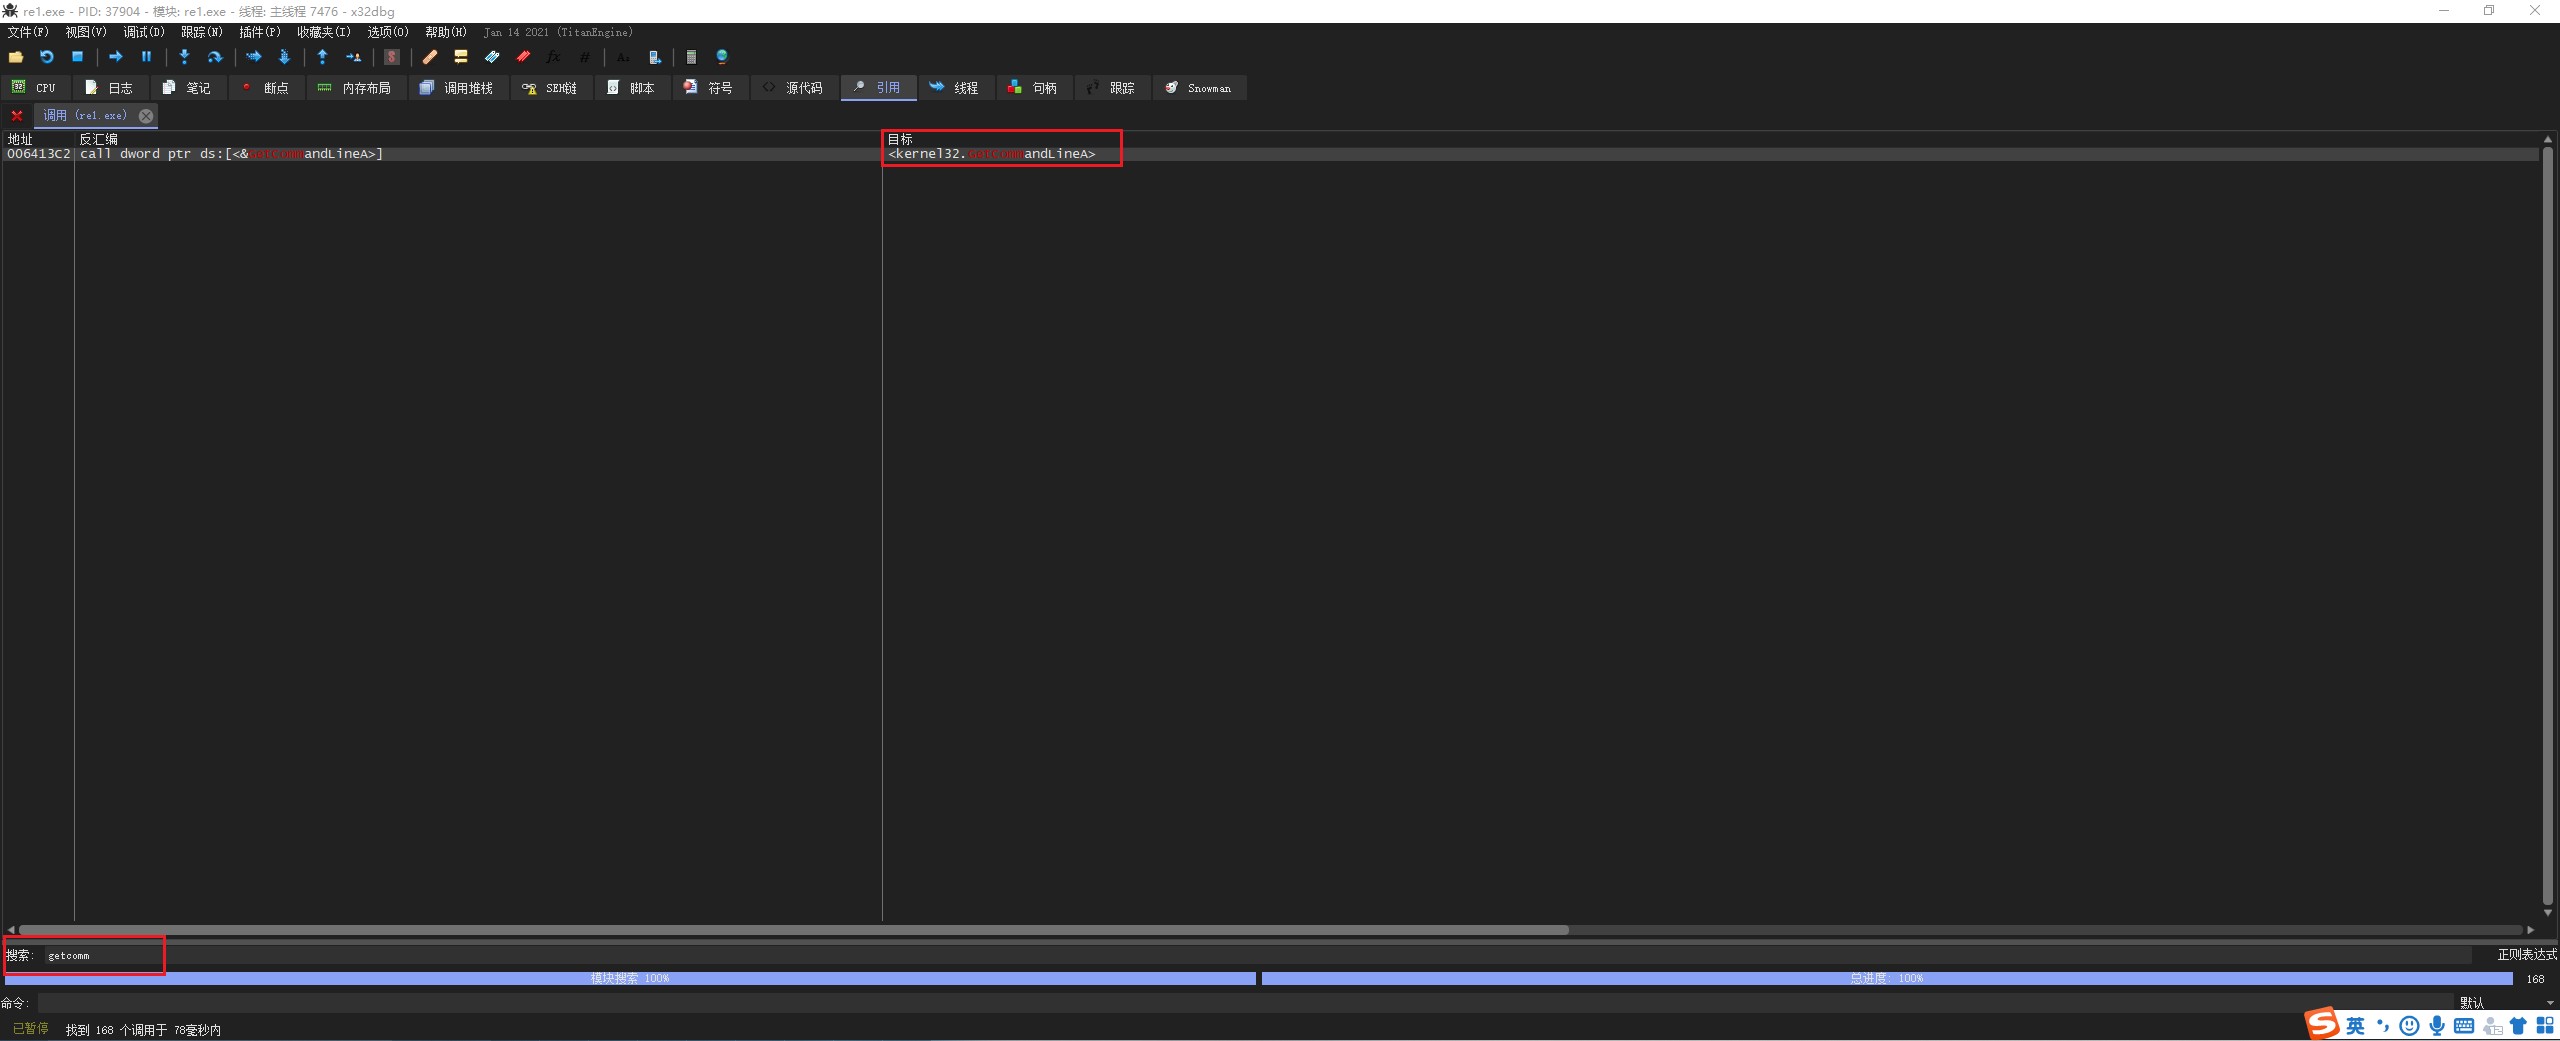2560x1041 pixels.
Task: Expand the 默认 command type dropdown
Action: coord(2508,1002)
